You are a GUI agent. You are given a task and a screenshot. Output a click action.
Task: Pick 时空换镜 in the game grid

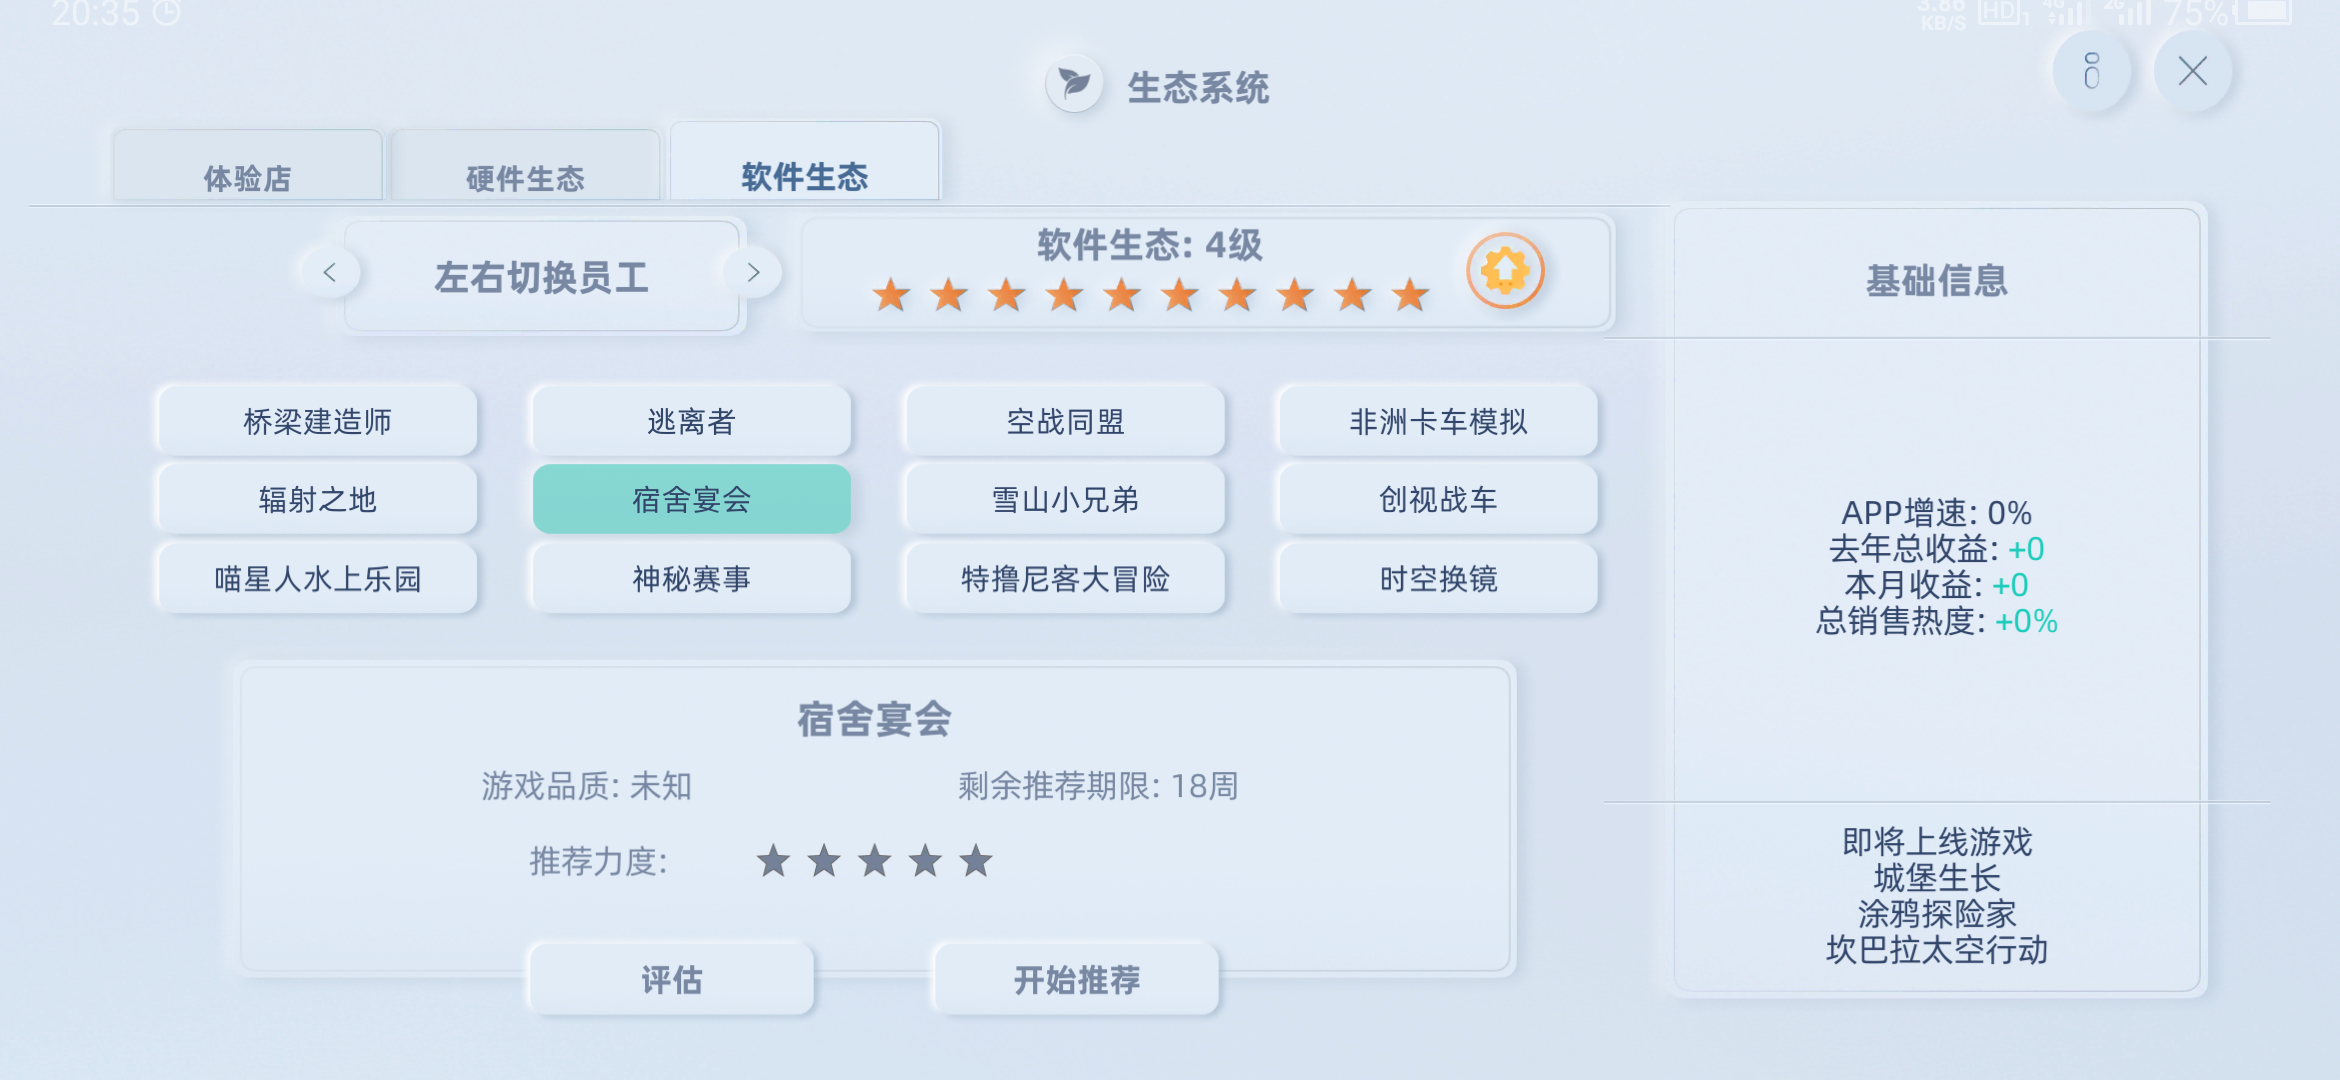click(1438, 578)
